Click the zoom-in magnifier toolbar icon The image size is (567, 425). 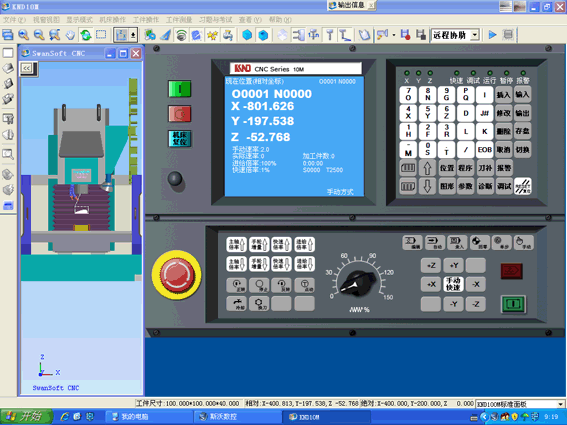tap(24, 35)
